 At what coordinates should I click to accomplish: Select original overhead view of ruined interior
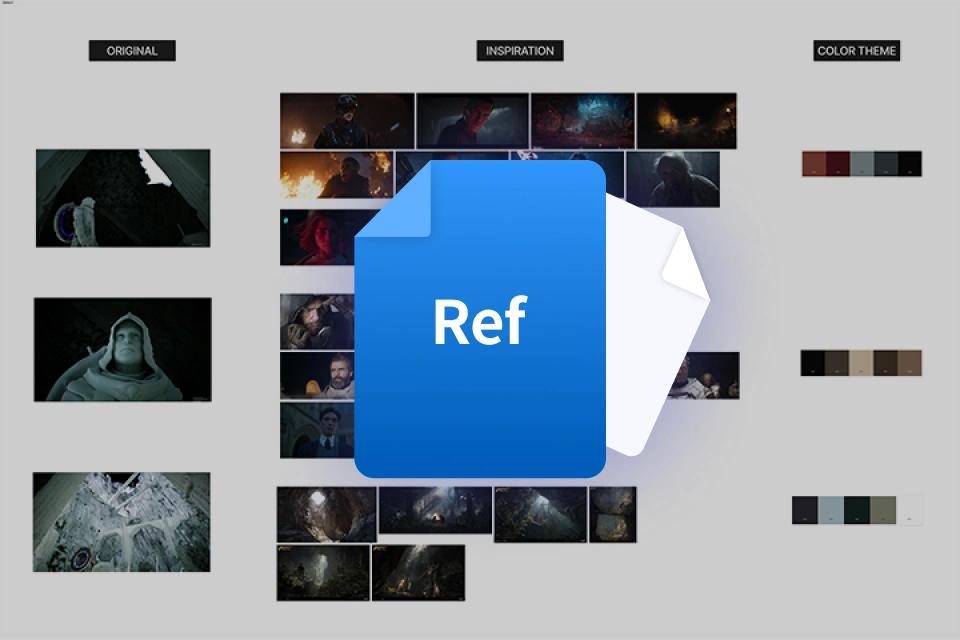click(x=122, y=522)
